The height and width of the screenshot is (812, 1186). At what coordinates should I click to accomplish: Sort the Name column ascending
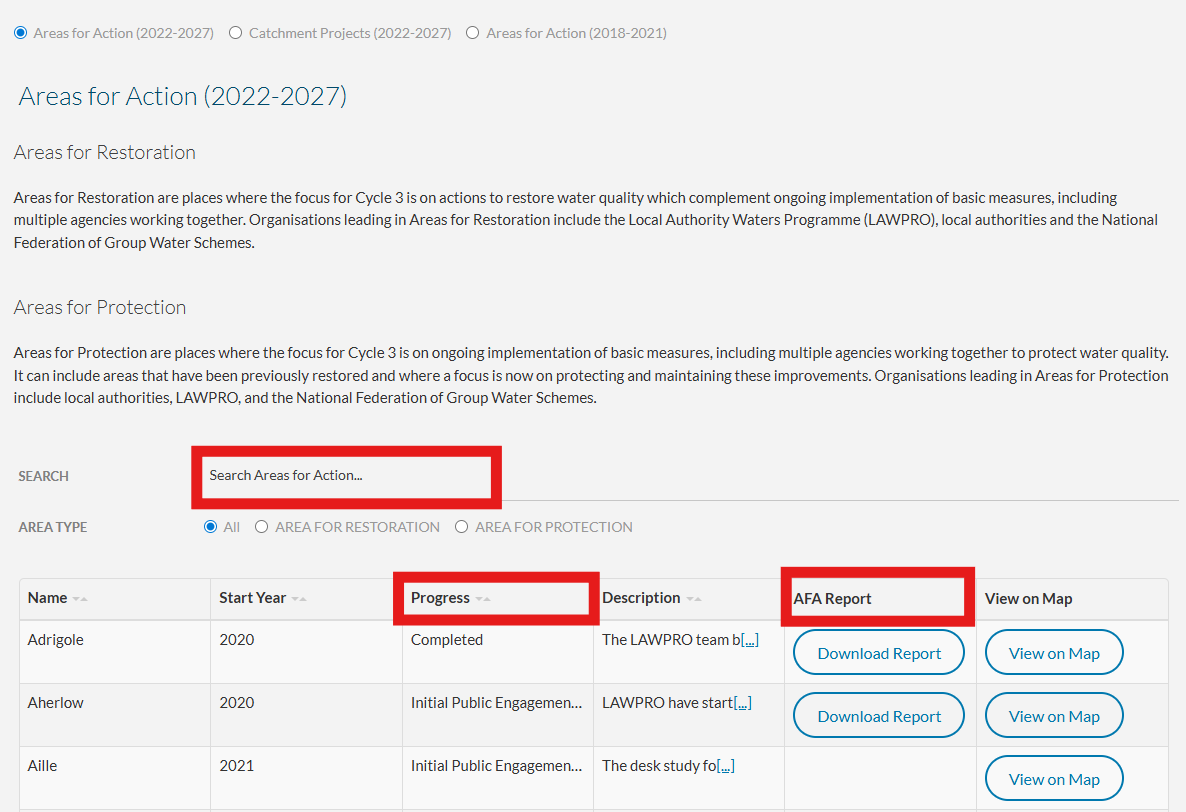85,597
